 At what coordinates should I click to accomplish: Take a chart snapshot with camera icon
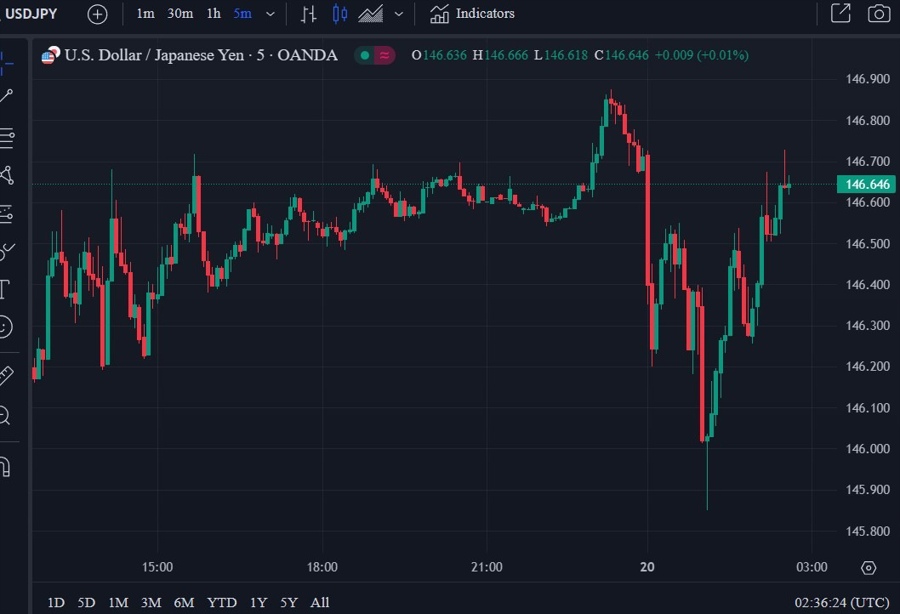coord(878,14)
